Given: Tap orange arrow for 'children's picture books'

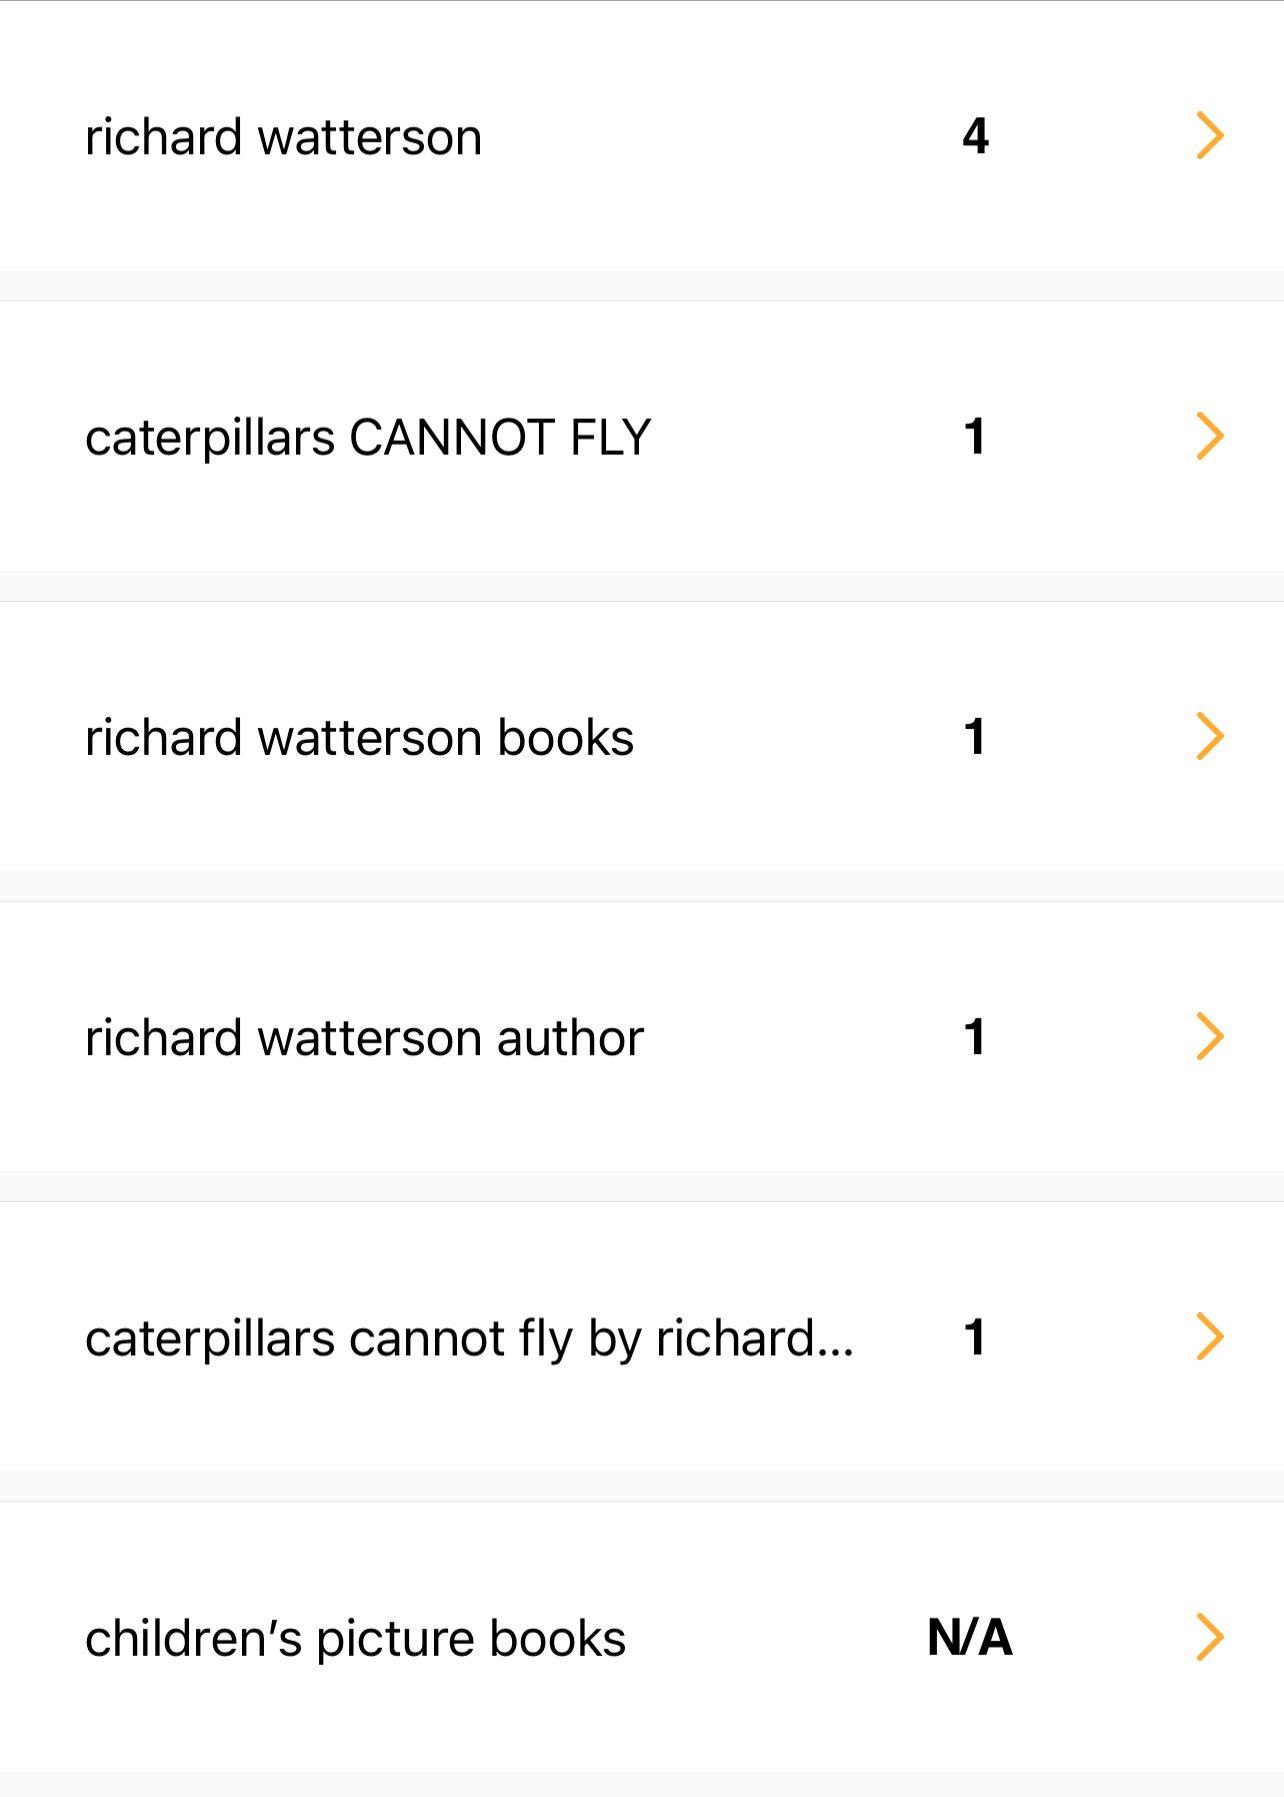Looking at the screenshot, I should pos(1210,1637).
